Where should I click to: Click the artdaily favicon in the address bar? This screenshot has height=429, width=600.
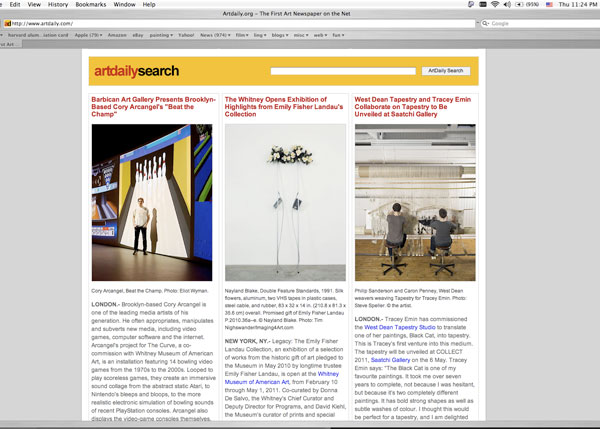pos(8,24)
